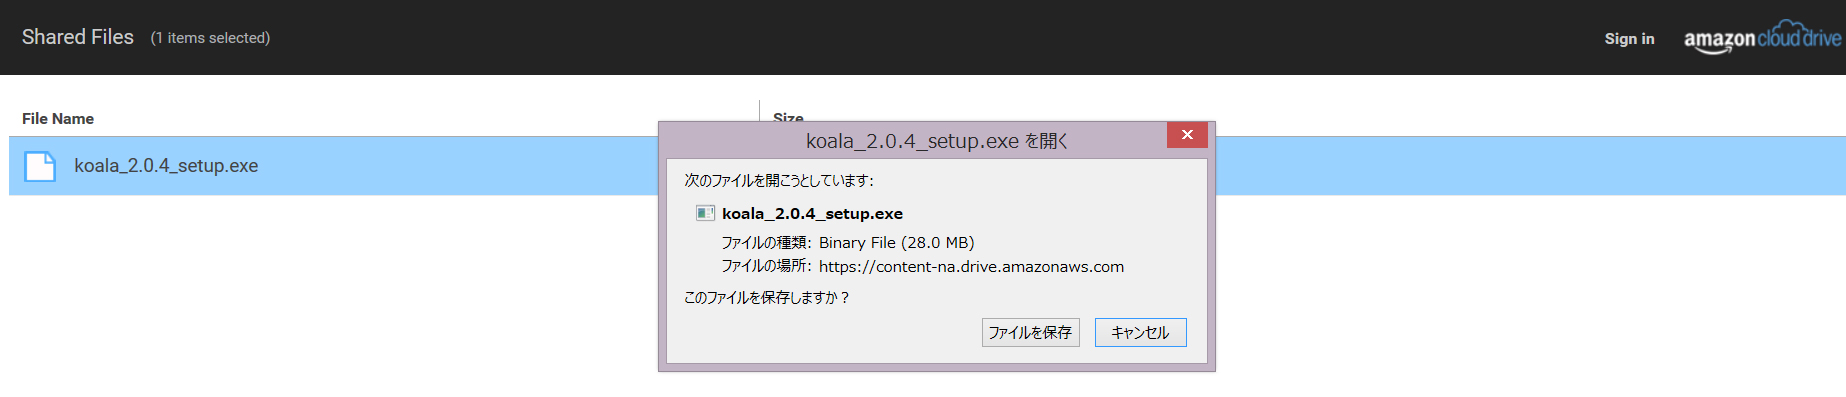Click the Shared Files heading
The width and height of the screenshot is (1846, 397).
click(78, 37)
